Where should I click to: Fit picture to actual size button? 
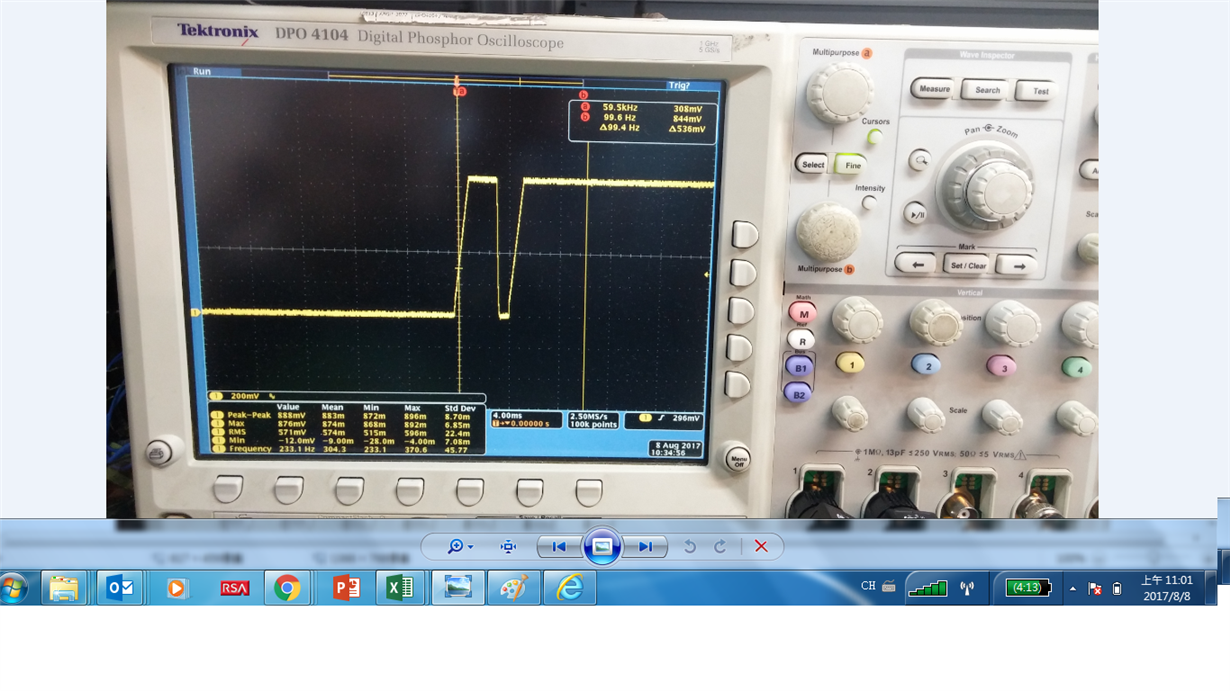coord(508,546)
